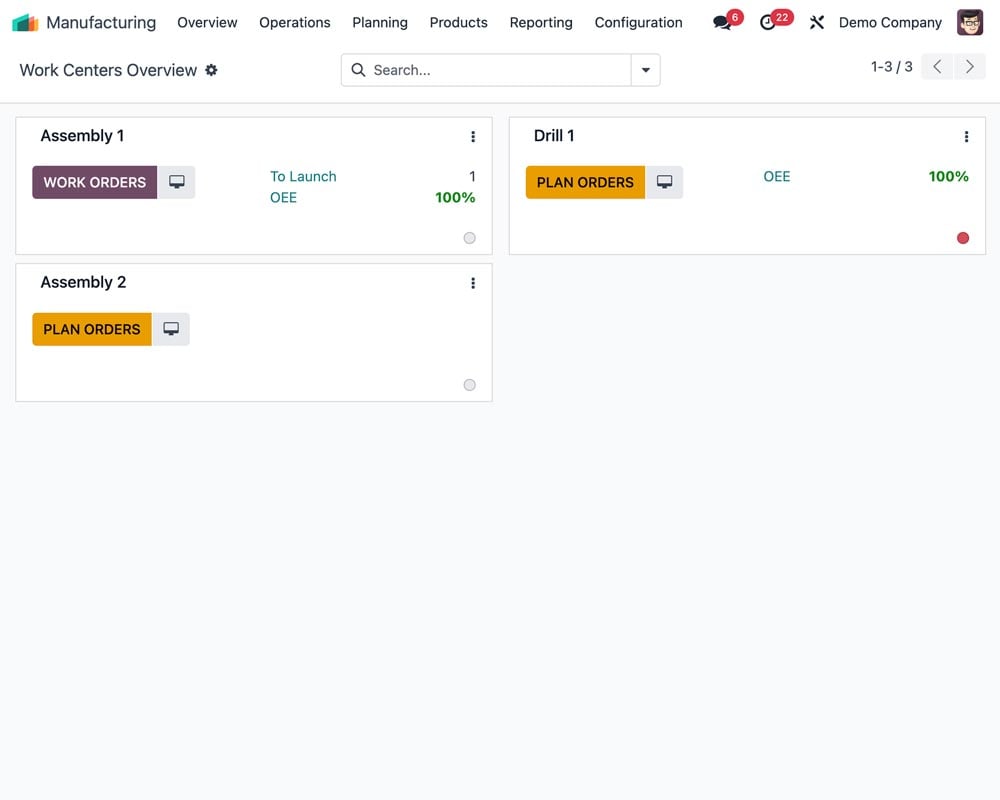The width and height of the screenshot is (1000, 800).
Task: Open the tablet view icon for Assembly 2
Action: pos(171,329)
